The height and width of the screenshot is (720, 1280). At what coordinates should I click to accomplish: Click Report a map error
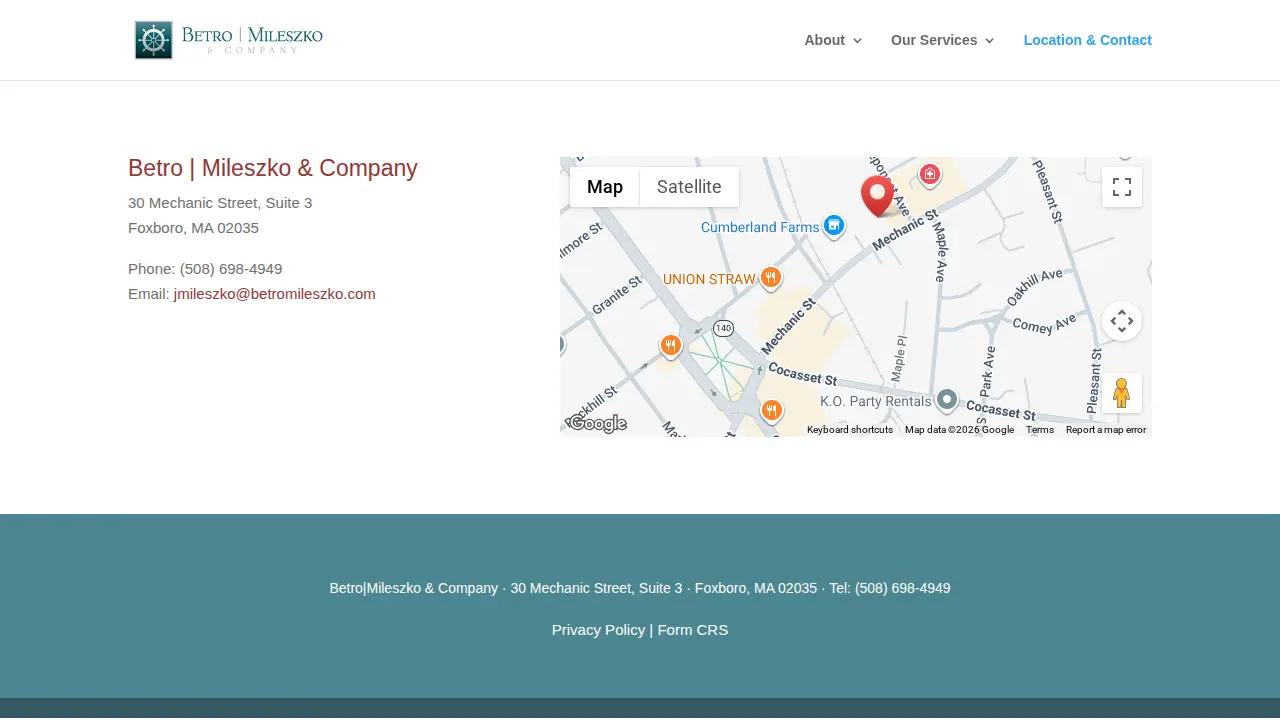click(1106, 430)
